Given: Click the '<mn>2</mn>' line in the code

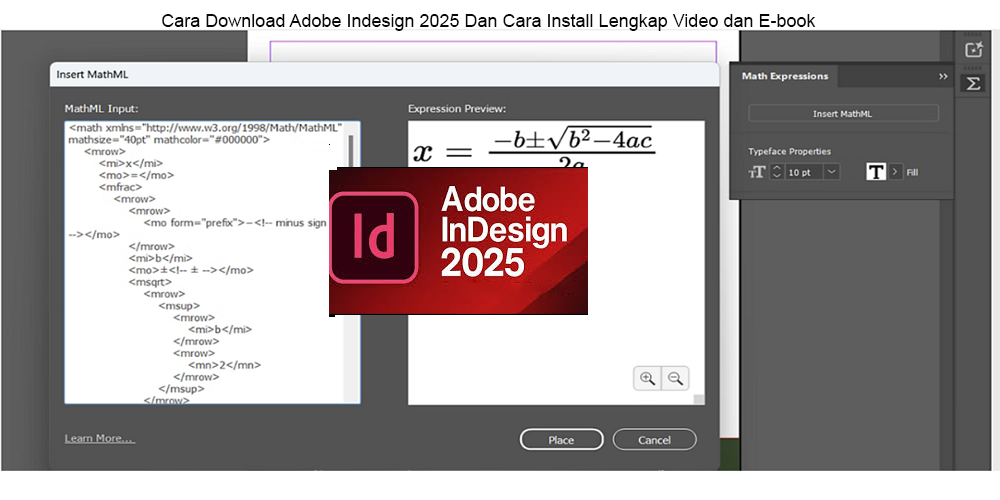Looking at the screenshot, I should pyautogui.click(x=225, y=365).
